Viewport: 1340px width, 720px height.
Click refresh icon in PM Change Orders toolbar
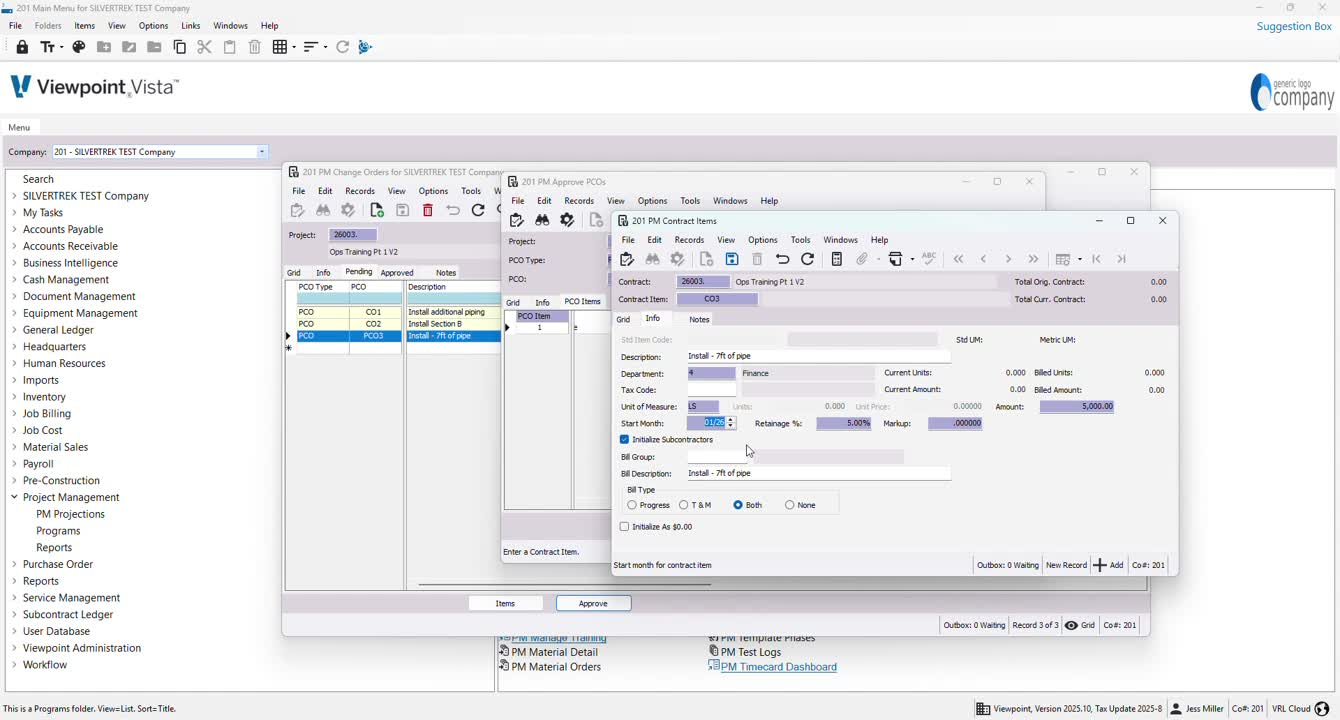[x=478, y=210]
